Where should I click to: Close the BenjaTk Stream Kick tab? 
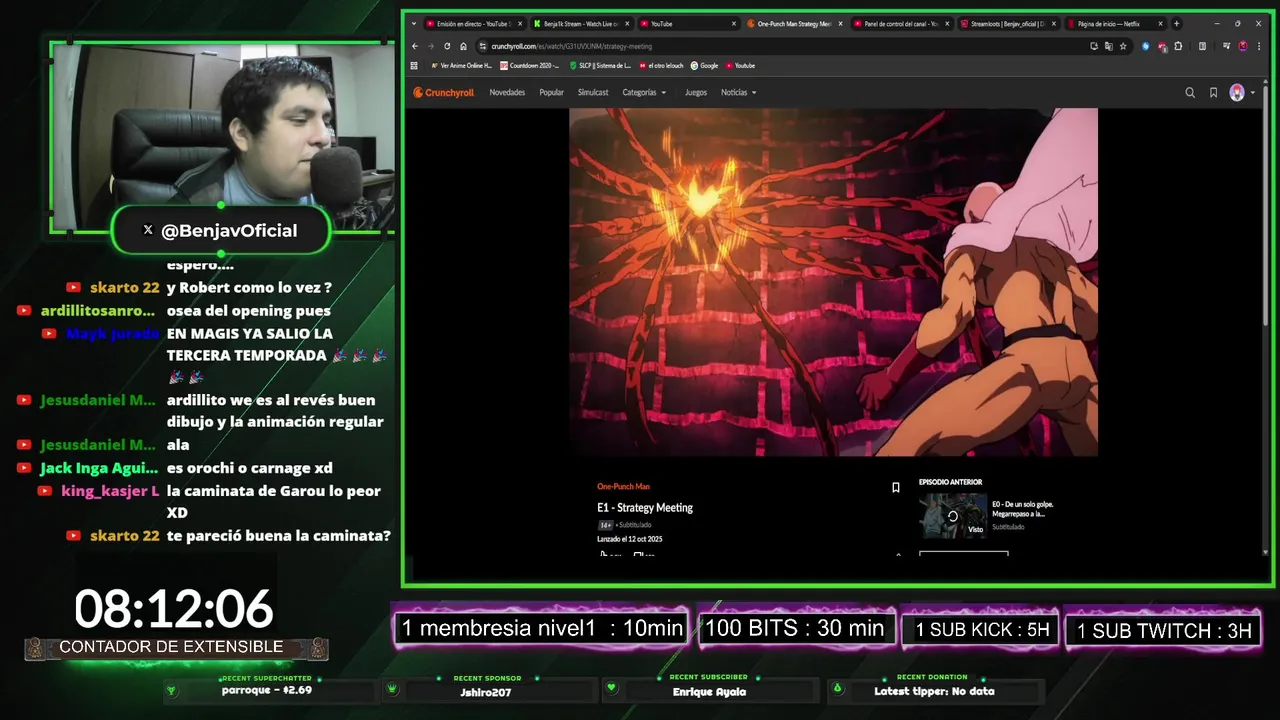click(x=627, y=24)
